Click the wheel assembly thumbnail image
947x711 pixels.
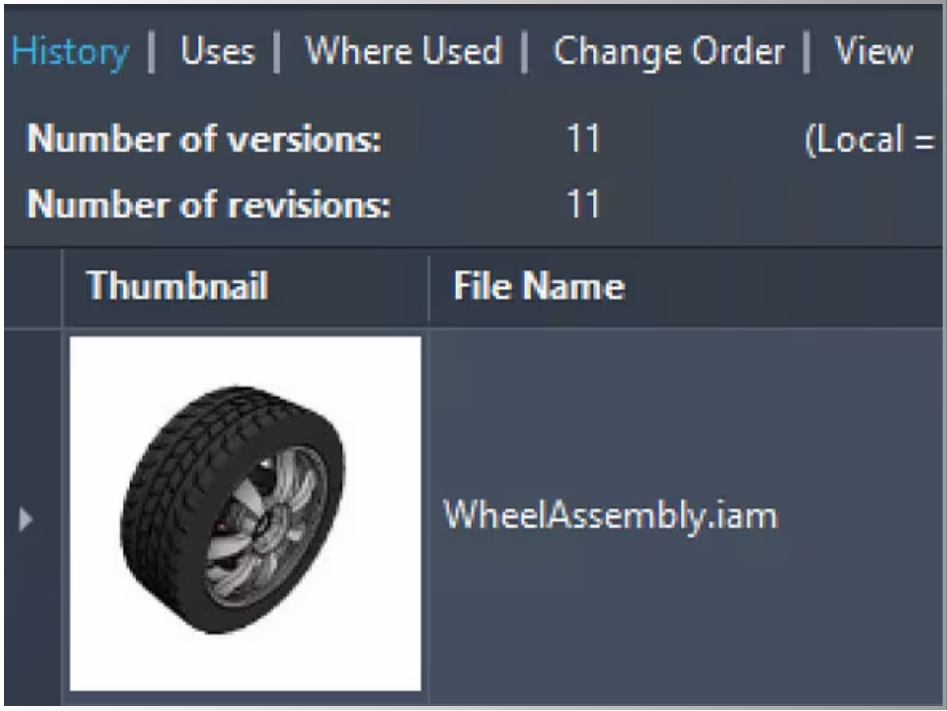click(245, 513)
